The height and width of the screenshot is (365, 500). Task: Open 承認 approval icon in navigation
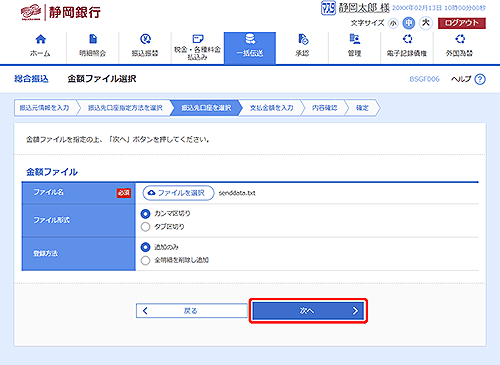[303, 39]
